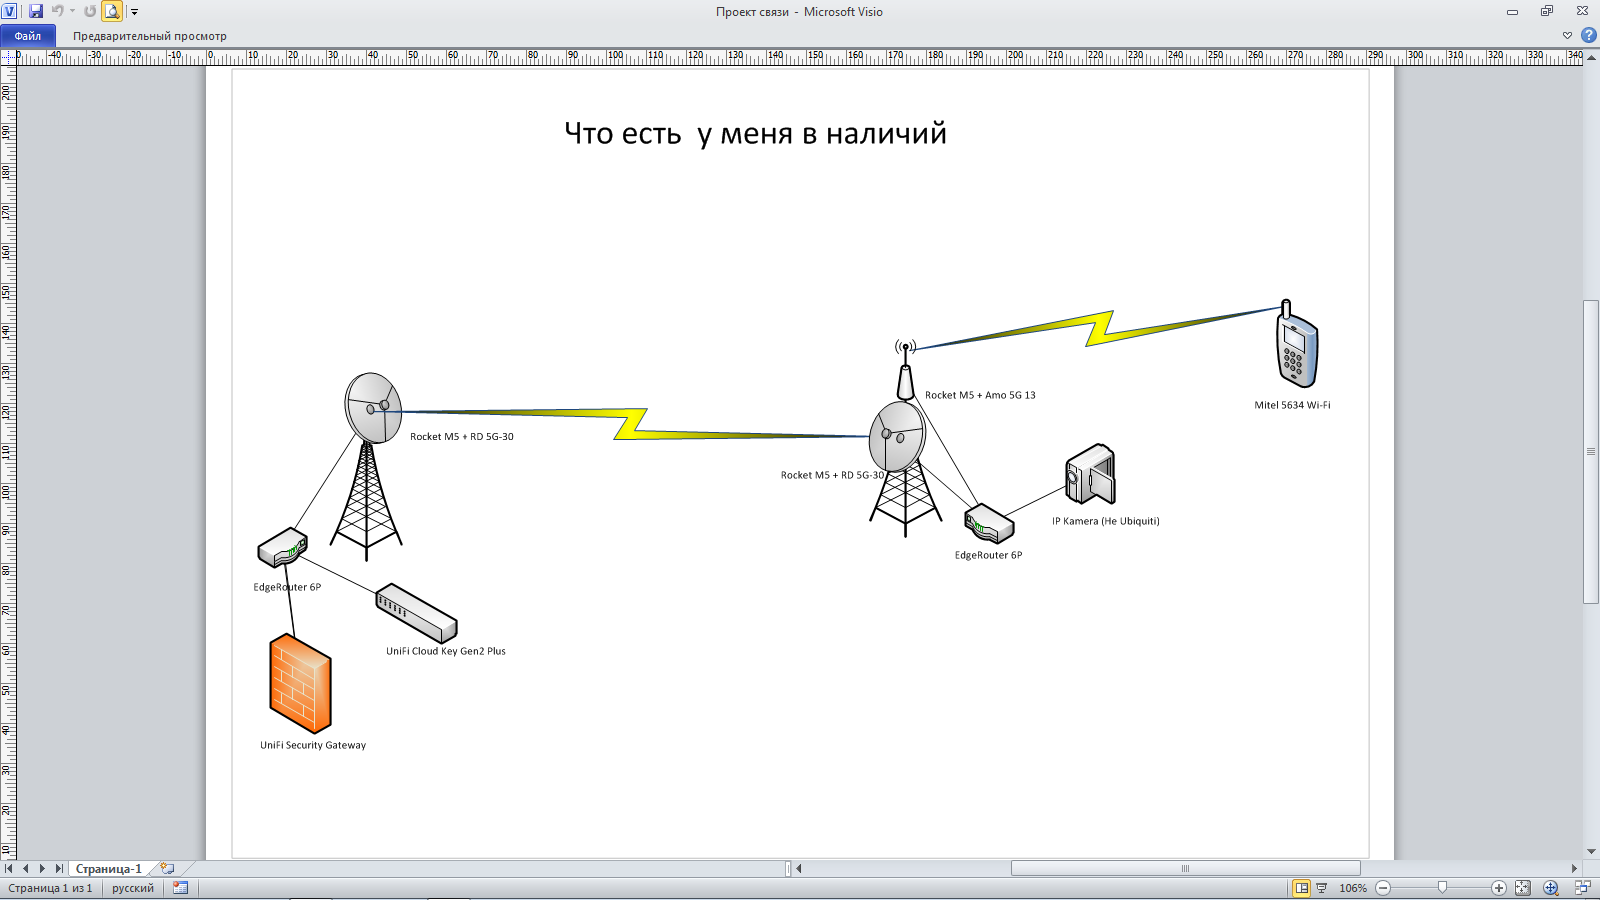The image size is (1600, 900).
Task: Insert a new page with the tab icon
Action: click(x=167, y=869)
